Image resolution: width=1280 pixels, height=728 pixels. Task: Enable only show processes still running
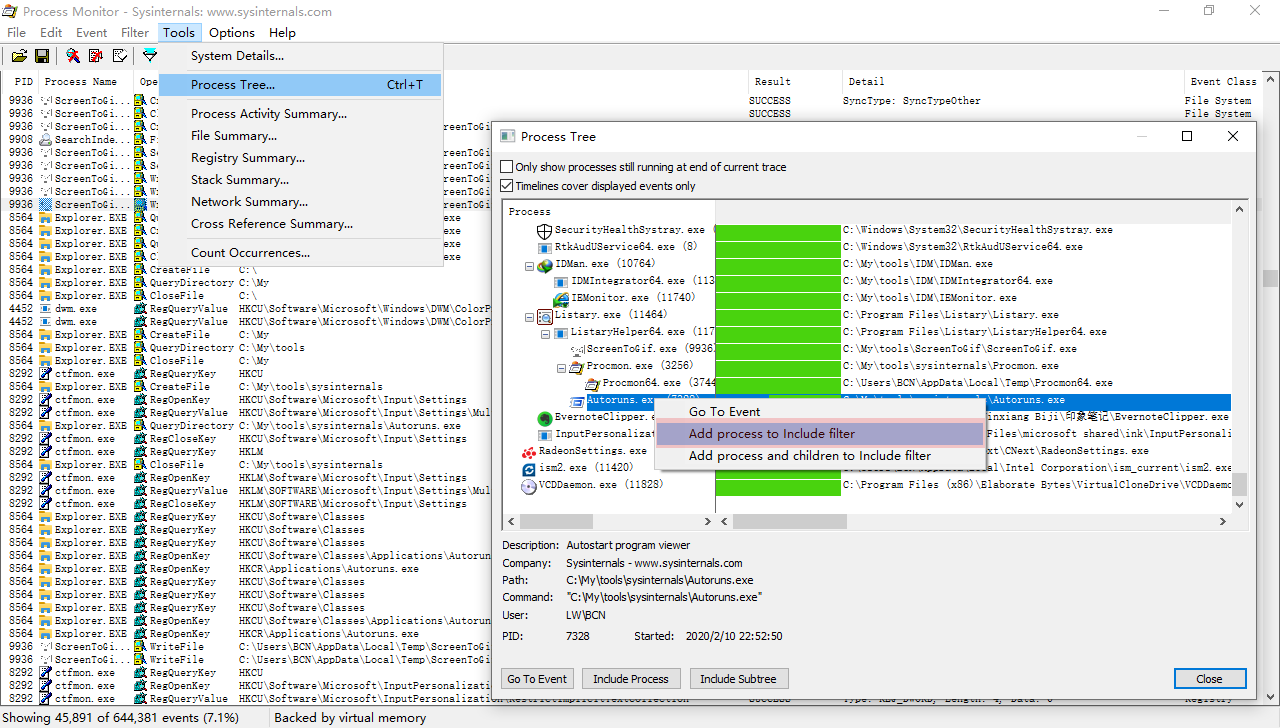506,167
